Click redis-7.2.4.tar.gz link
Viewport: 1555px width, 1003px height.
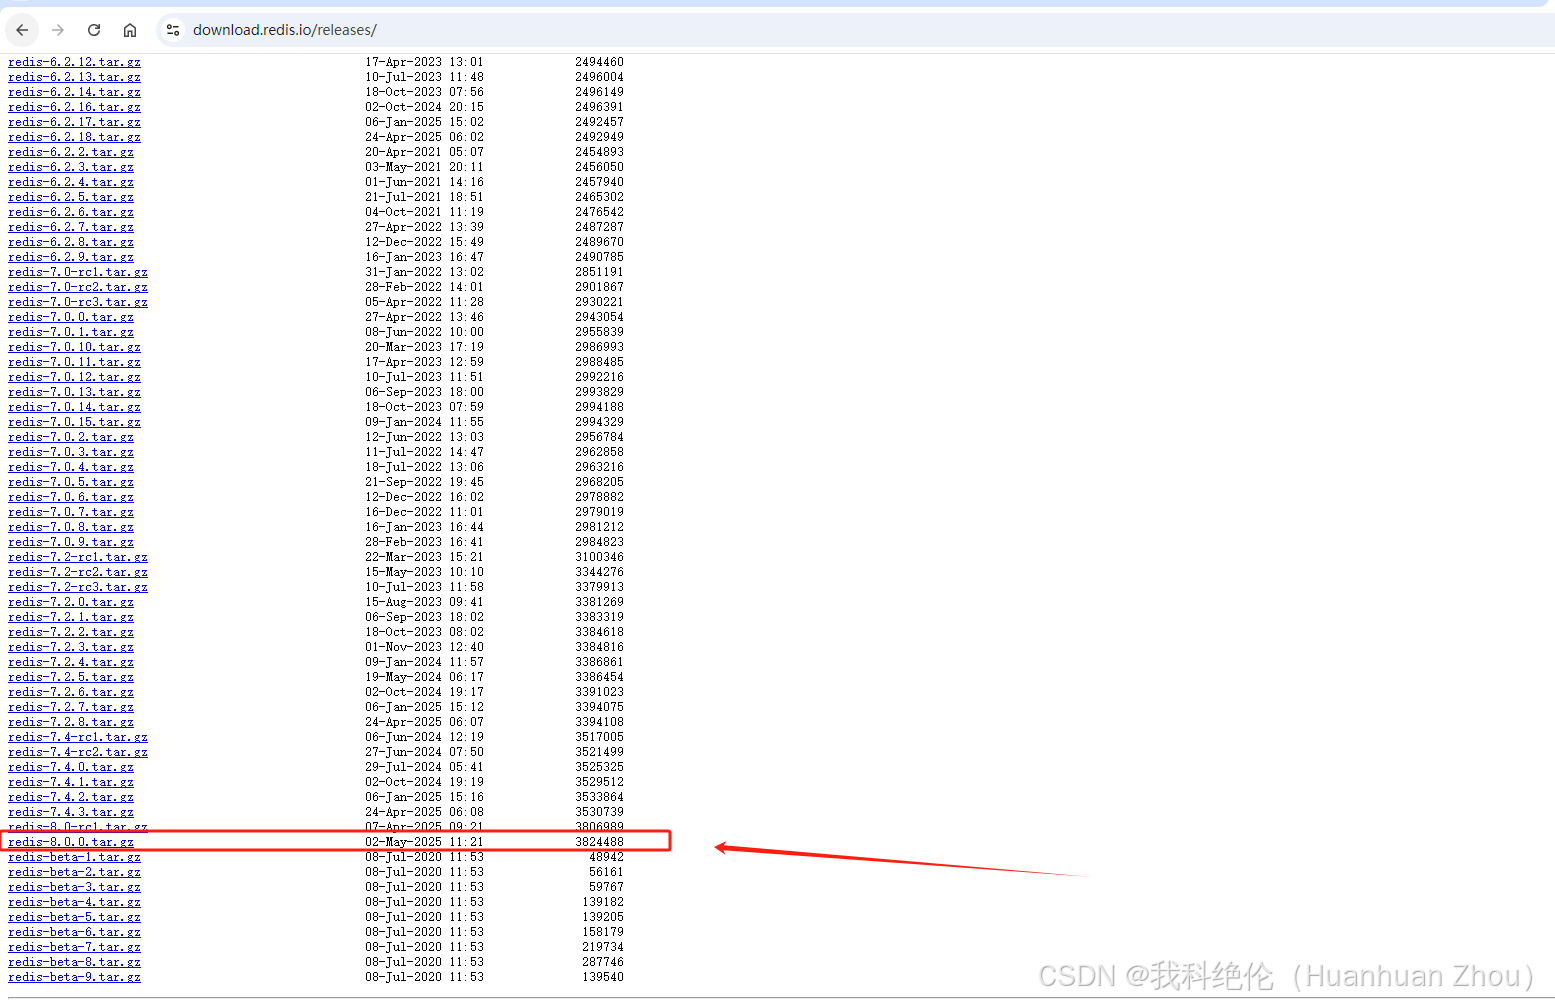pyautogui.click(x=71, y=662)
